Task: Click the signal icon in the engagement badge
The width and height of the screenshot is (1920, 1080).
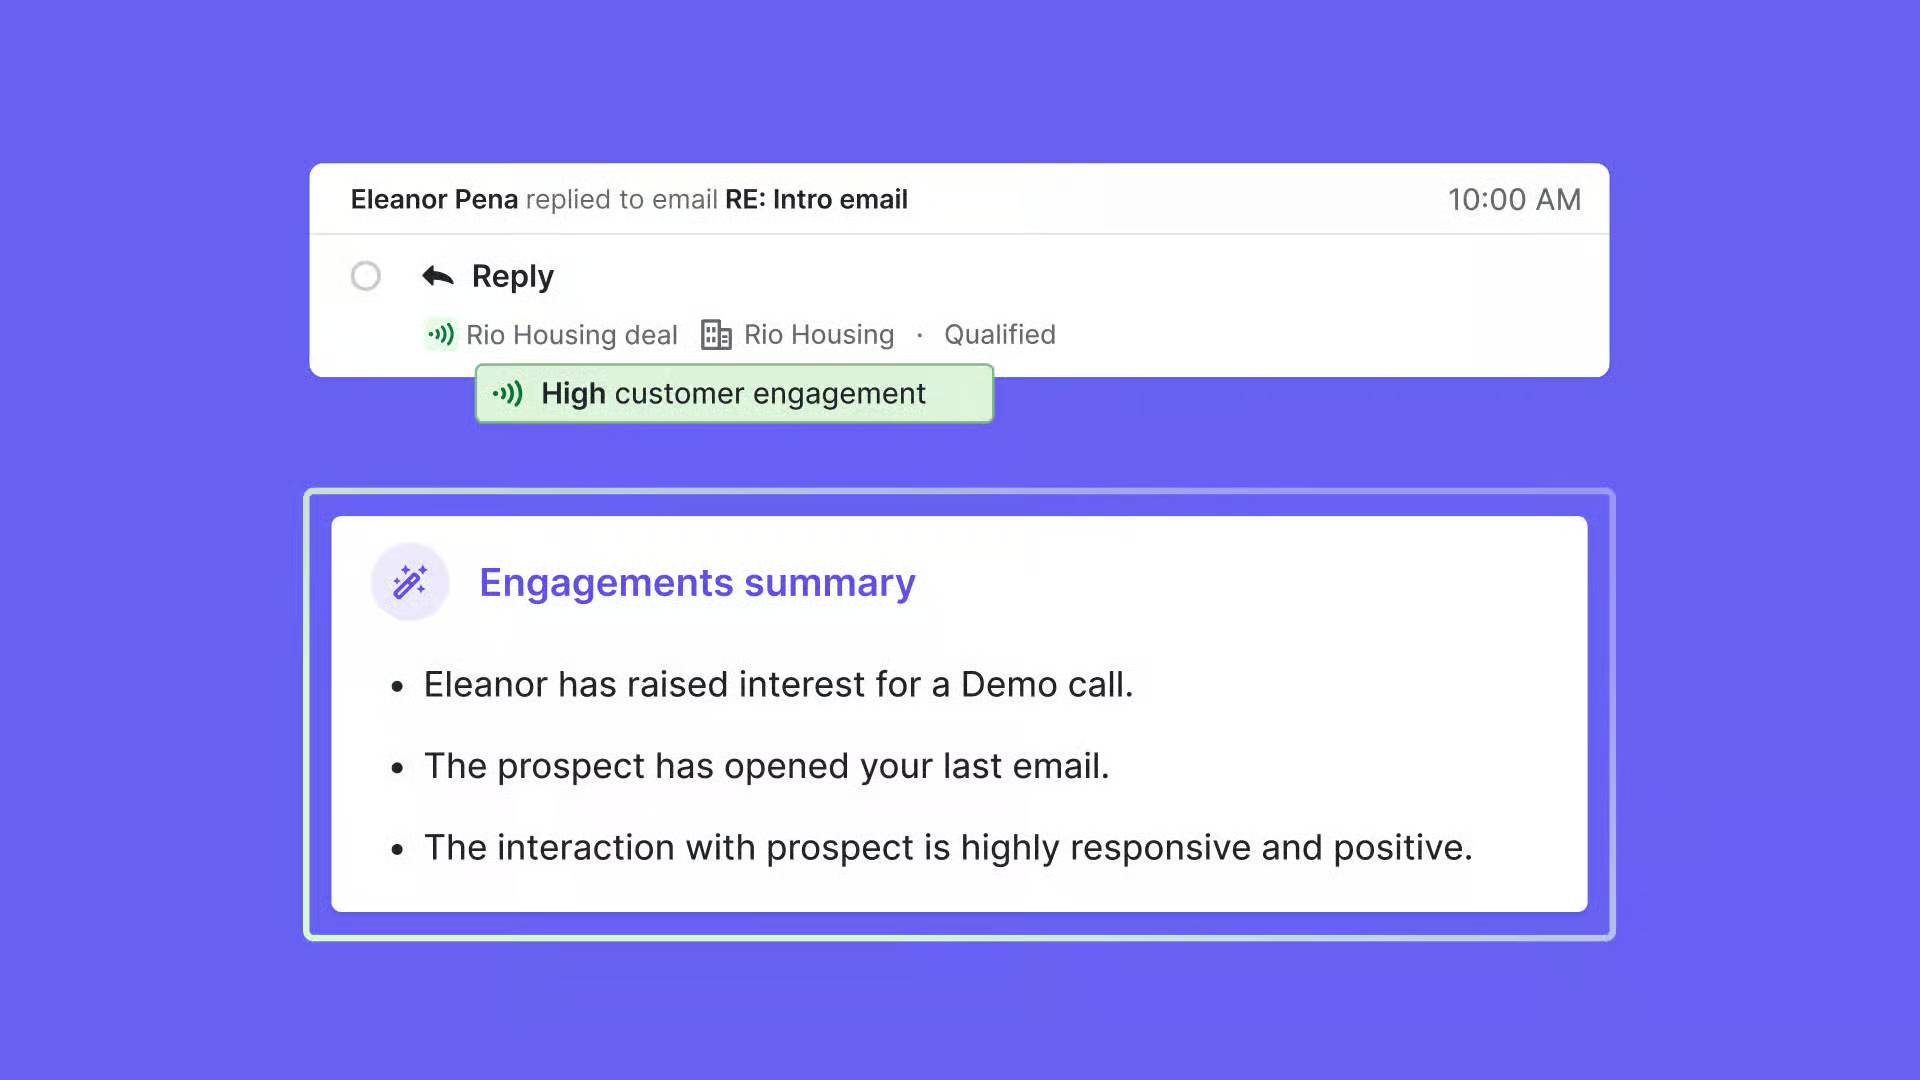Action: 508,394
